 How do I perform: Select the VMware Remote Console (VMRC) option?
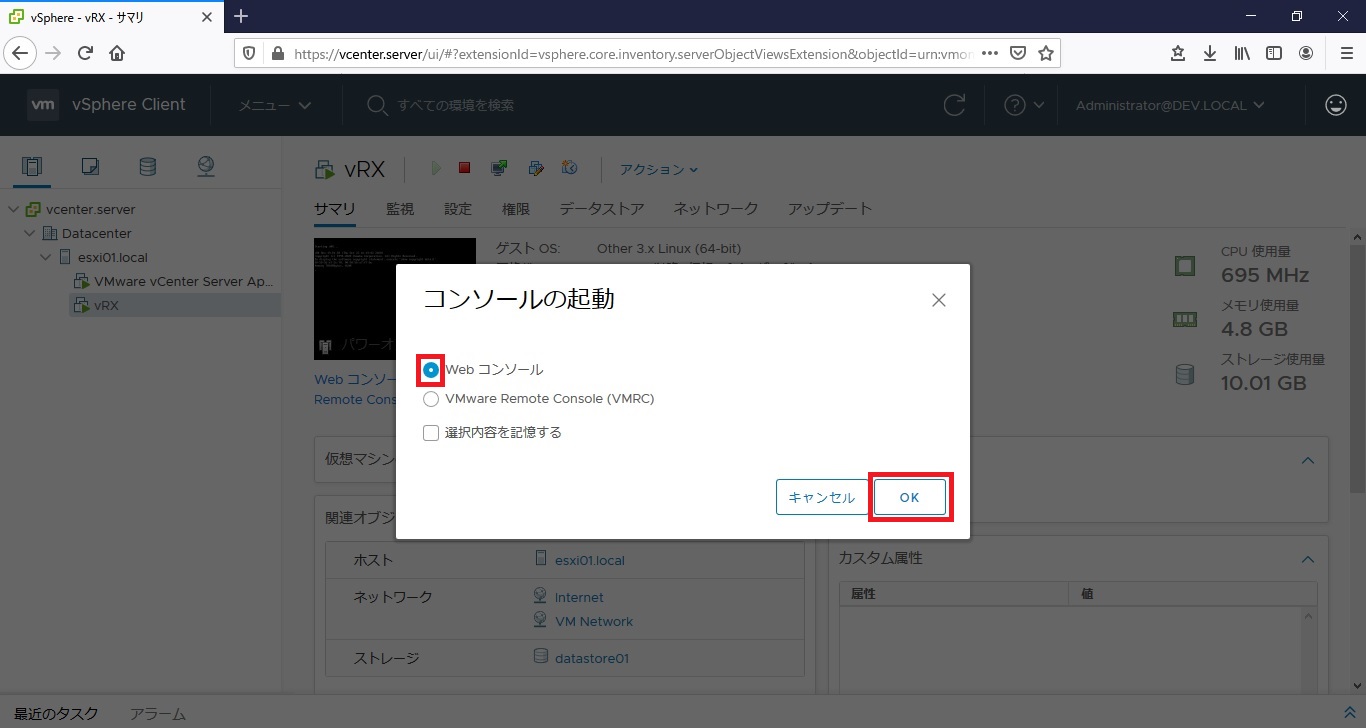pos(431,399)
